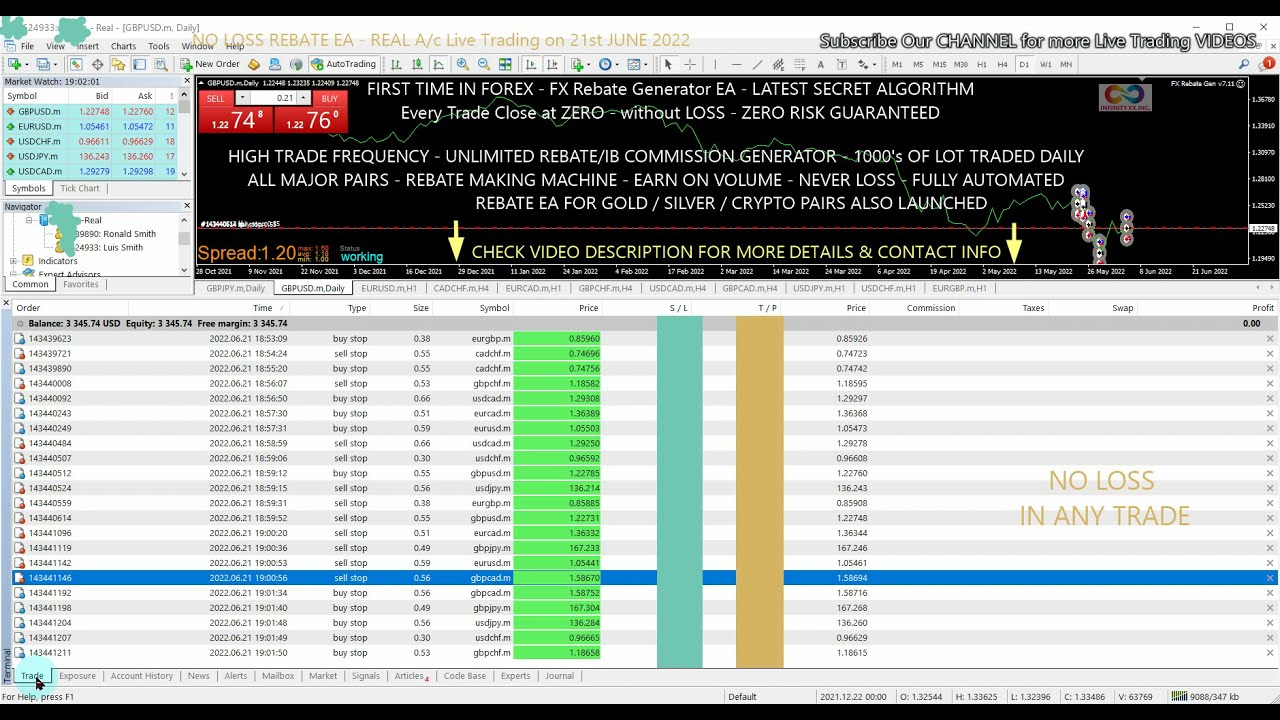Select the text 'A' tool
This screenshot has height=720, width=1280.
point(820,64)
